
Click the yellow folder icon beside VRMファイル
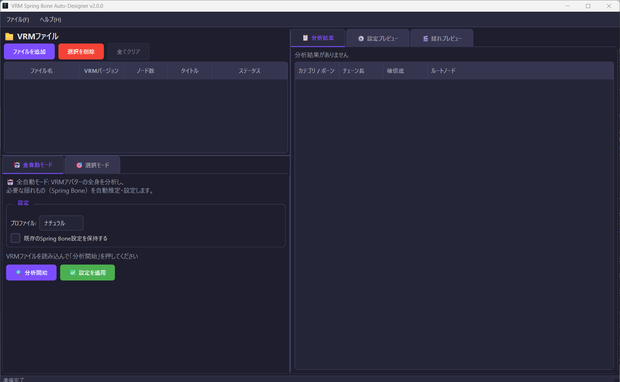click(x=9, y=37)
